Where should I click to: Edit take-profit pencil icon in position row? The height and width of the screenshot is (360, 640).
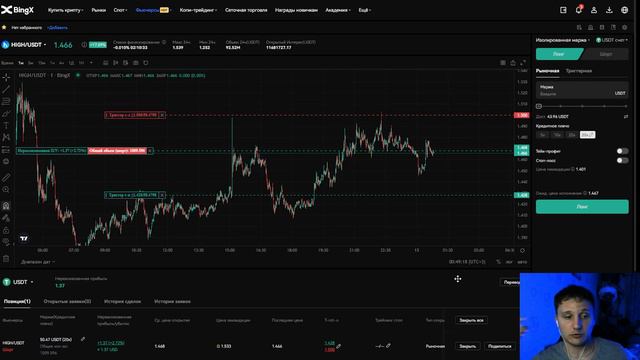coord(338,346)
